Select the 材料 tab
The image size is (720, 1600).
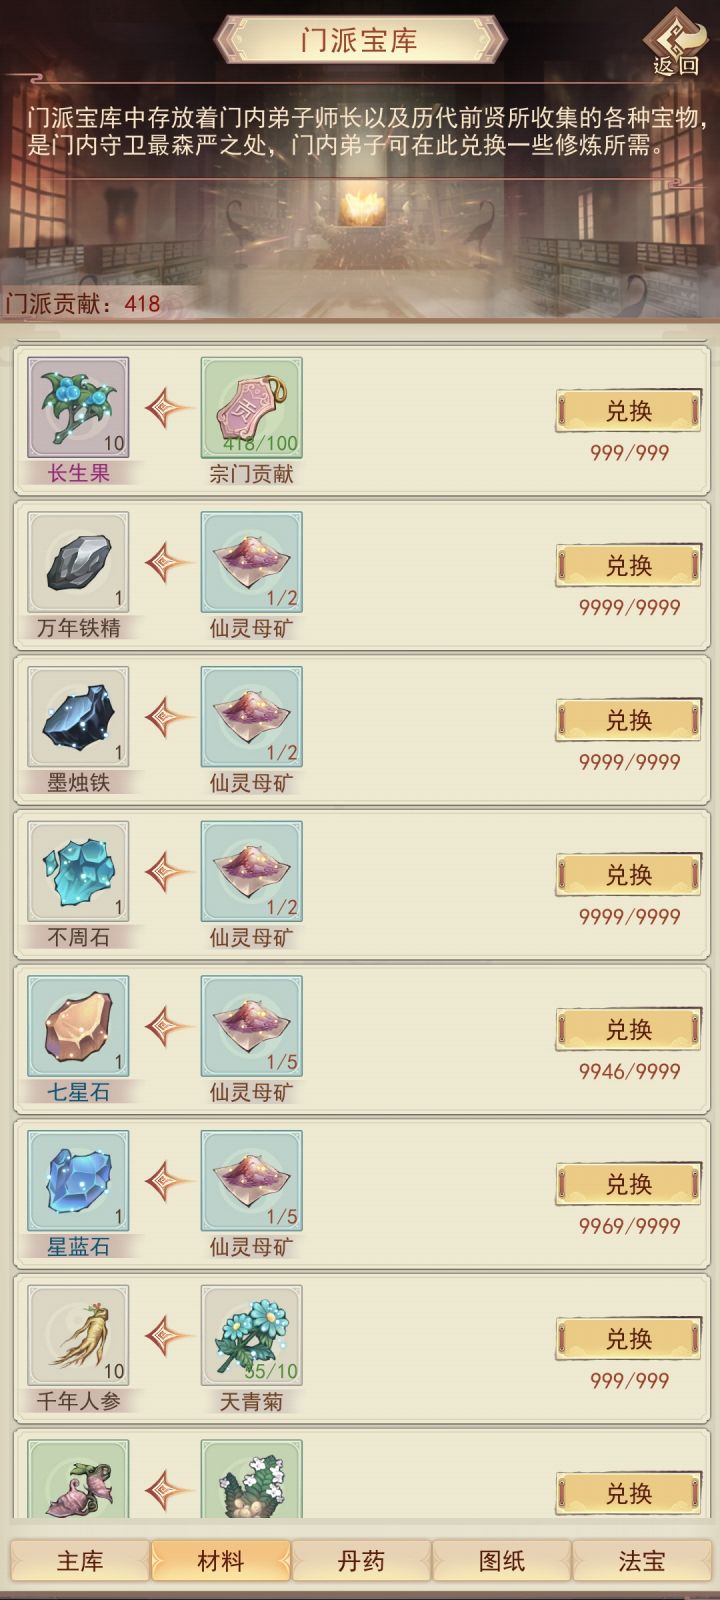coord(221,1561)
